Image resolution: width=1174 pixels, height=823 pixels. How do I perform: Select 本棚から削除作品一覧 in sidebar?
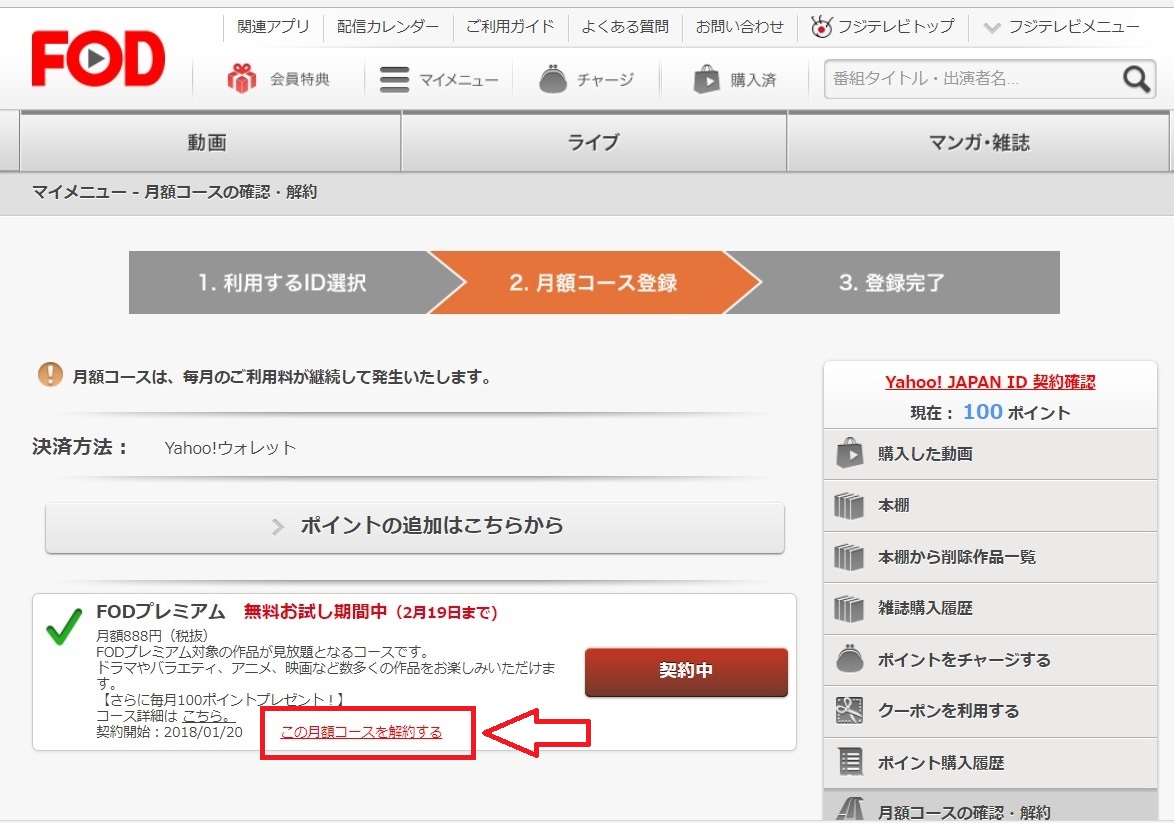(991, 557)
